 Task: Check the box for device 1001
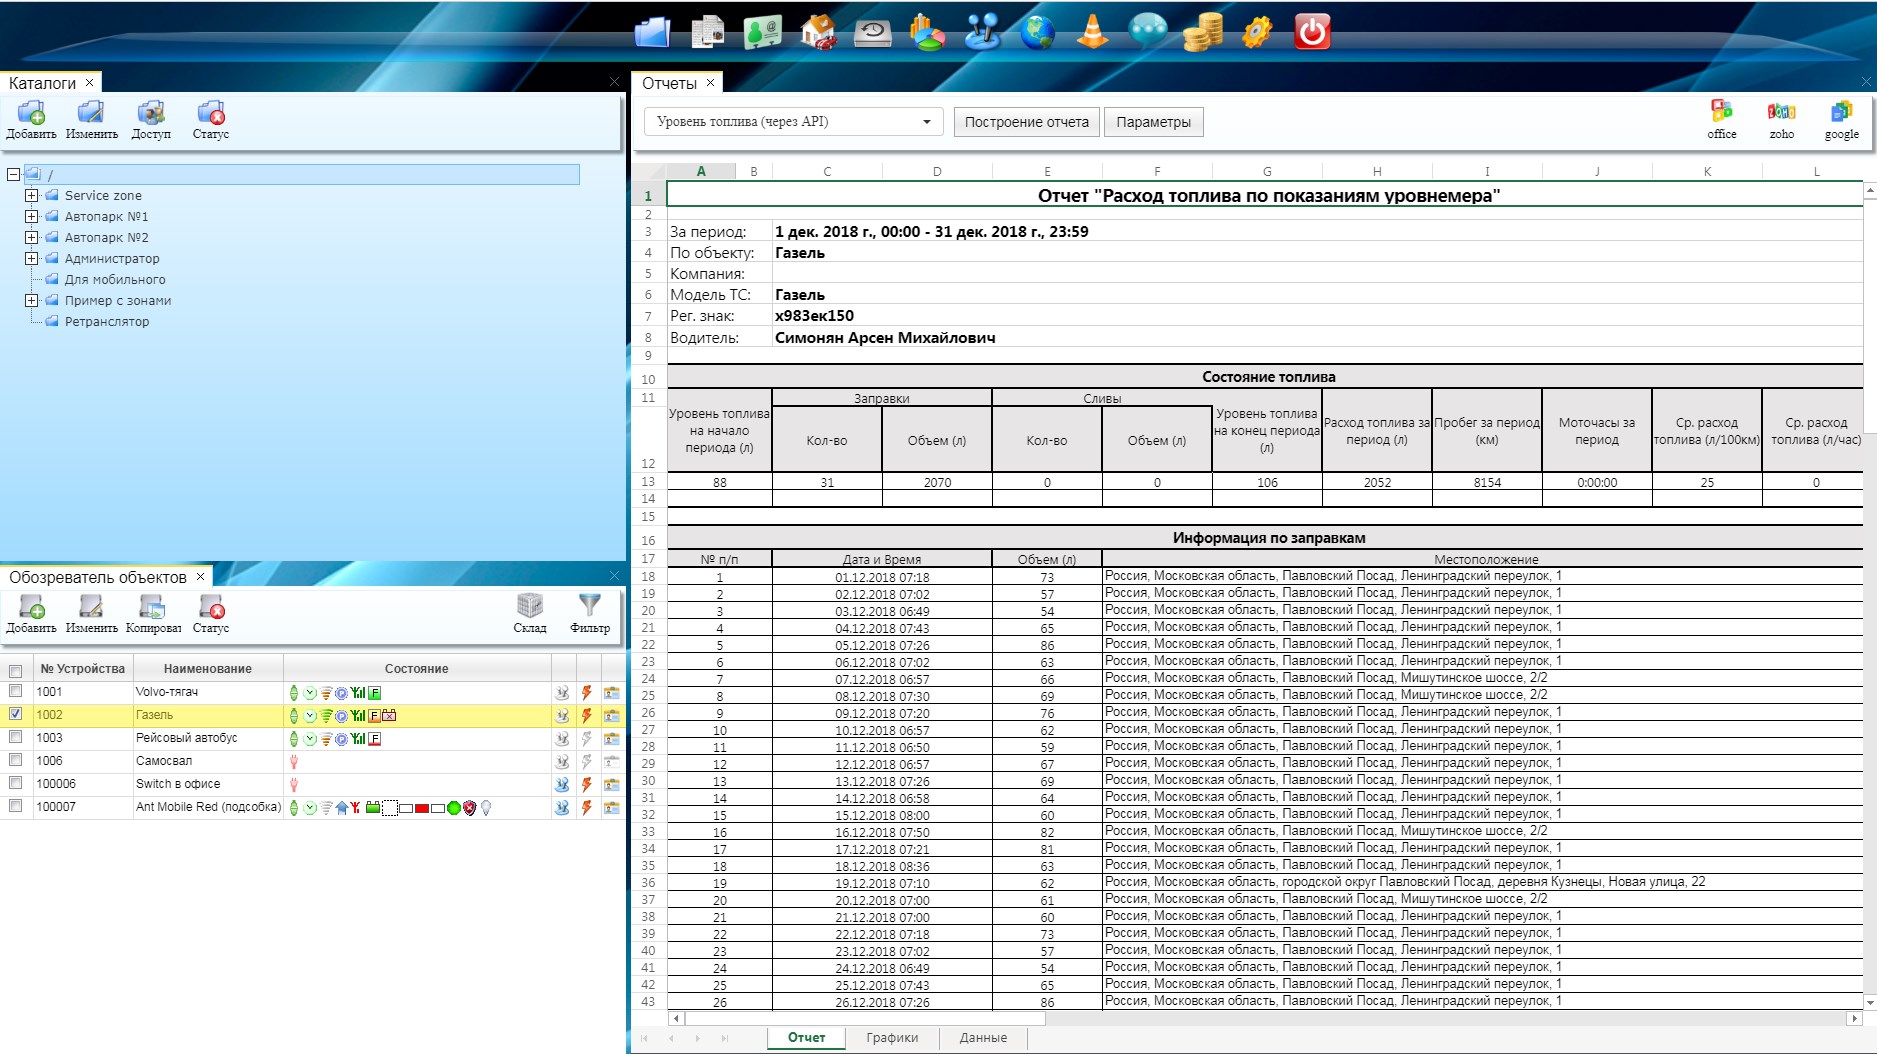pos(15,691)
